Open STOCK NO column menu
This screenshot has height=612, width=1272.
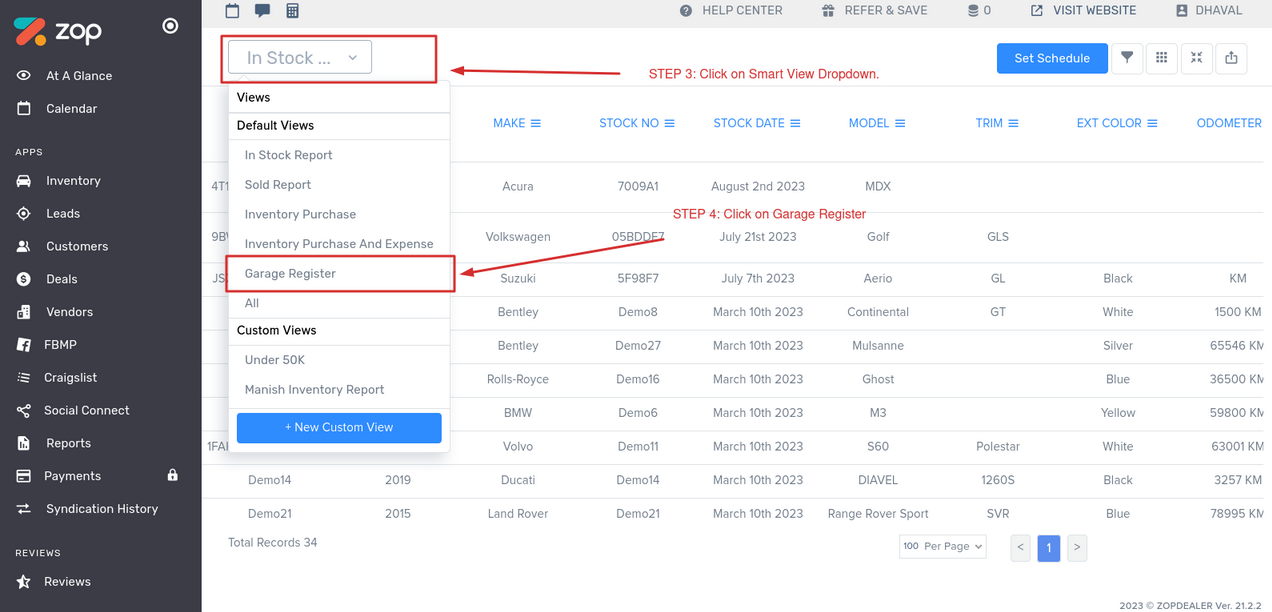[670, 124]
